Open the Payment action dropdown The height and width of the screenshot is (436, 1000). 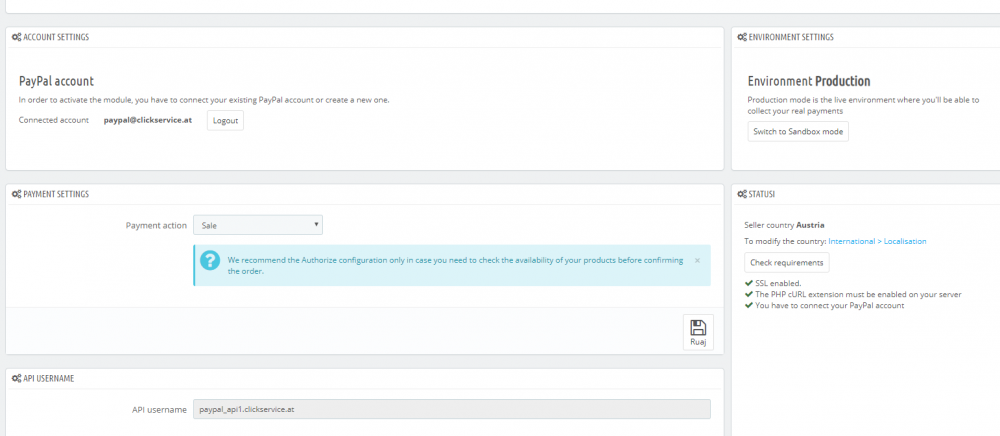tap(258, 225)
